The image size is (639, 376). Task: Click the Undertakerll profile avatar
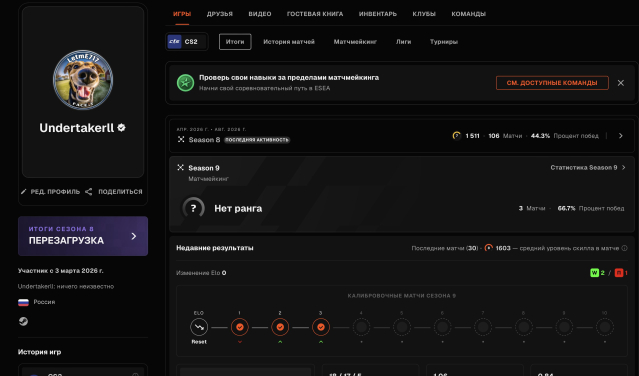83,80
